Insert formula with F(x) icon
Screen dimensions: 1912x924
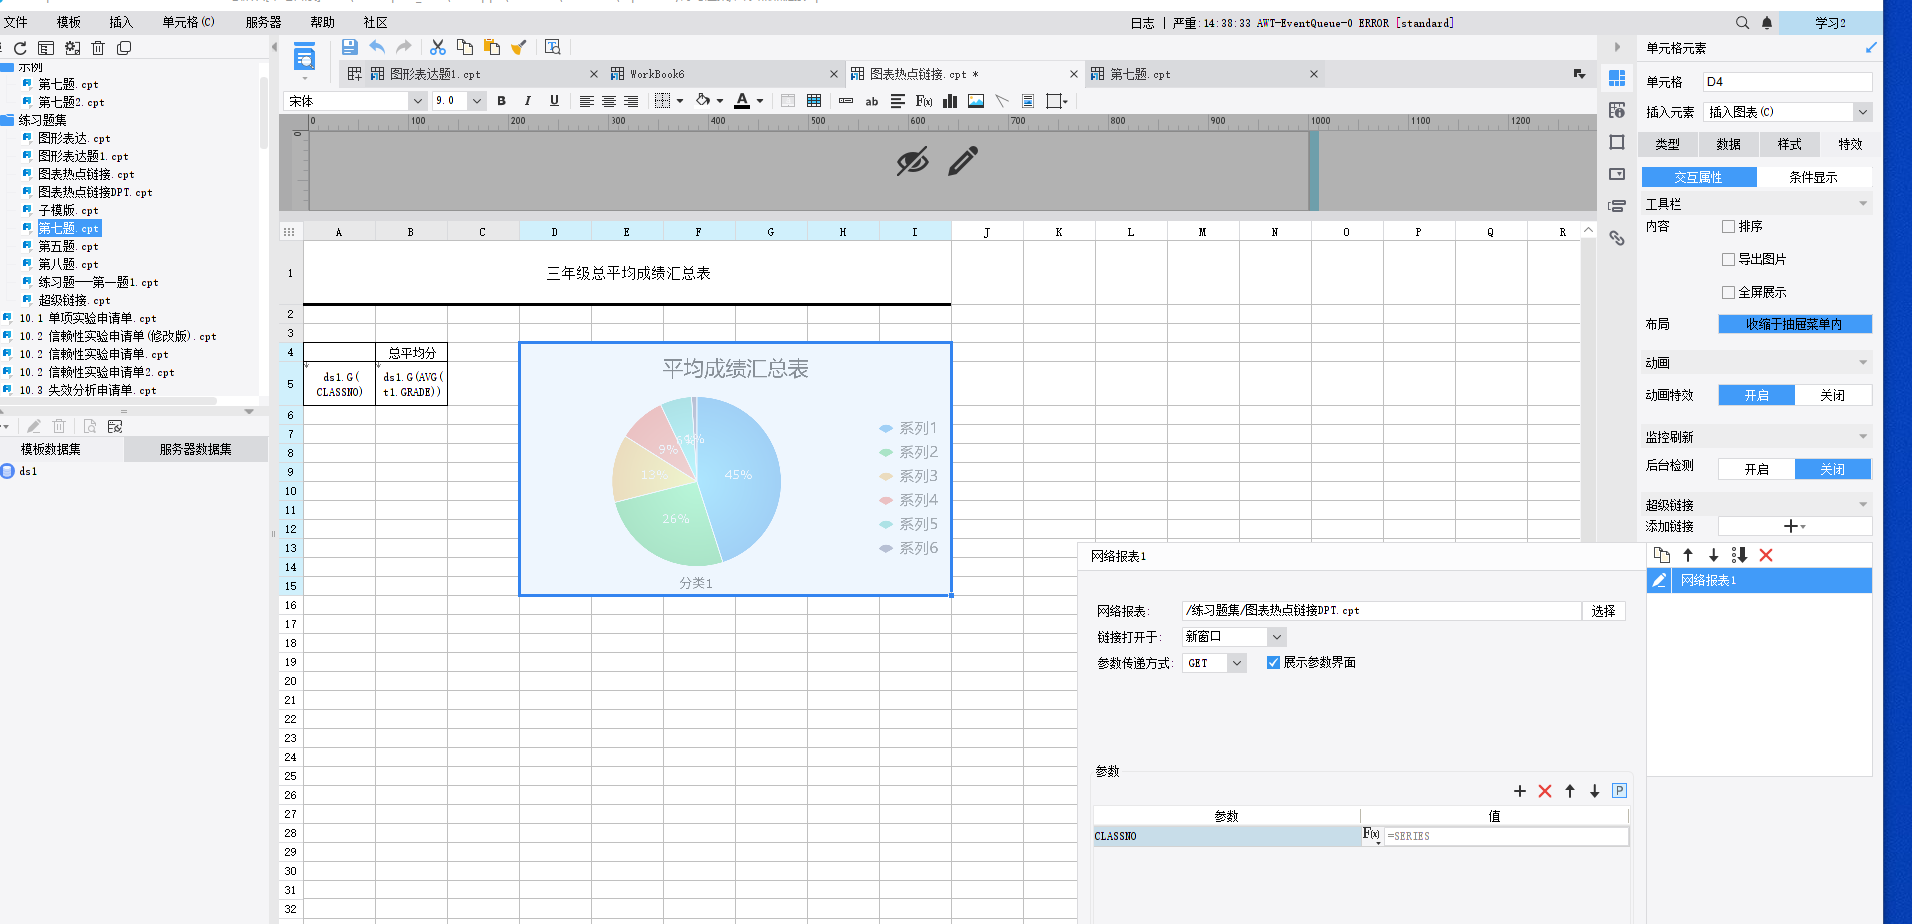924,101
